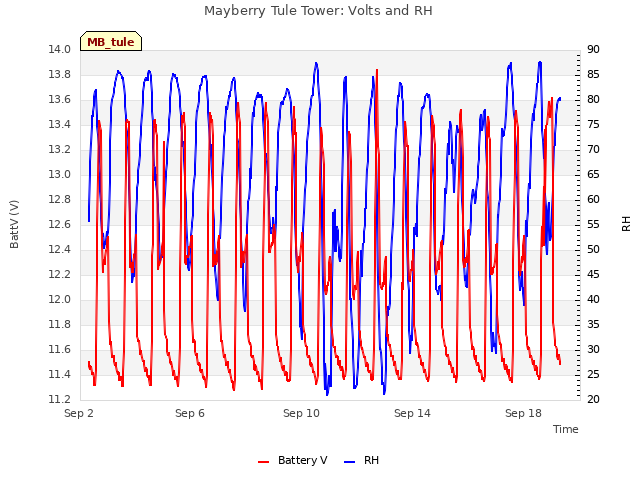
Task: Click the Sep 10 x-axis tick label
Action: pyautogui.click(x=301, y=413)
